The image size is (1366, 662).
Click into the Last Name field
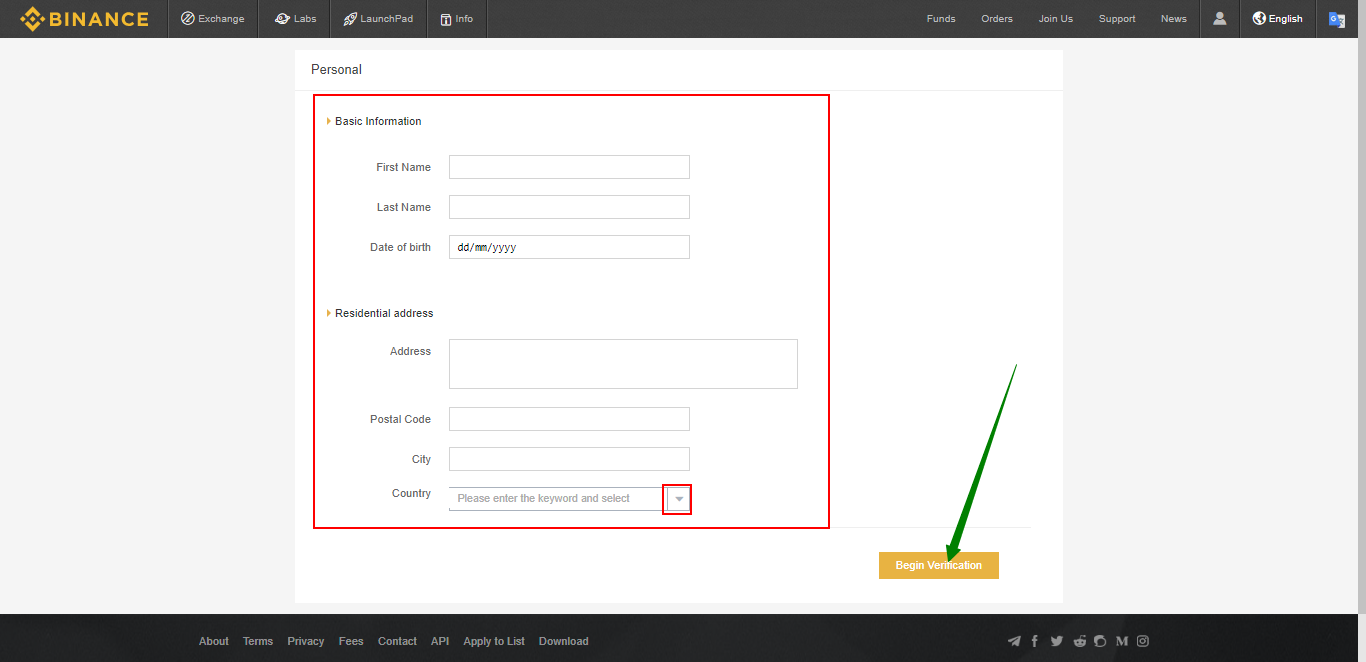[x=569, y=207]
